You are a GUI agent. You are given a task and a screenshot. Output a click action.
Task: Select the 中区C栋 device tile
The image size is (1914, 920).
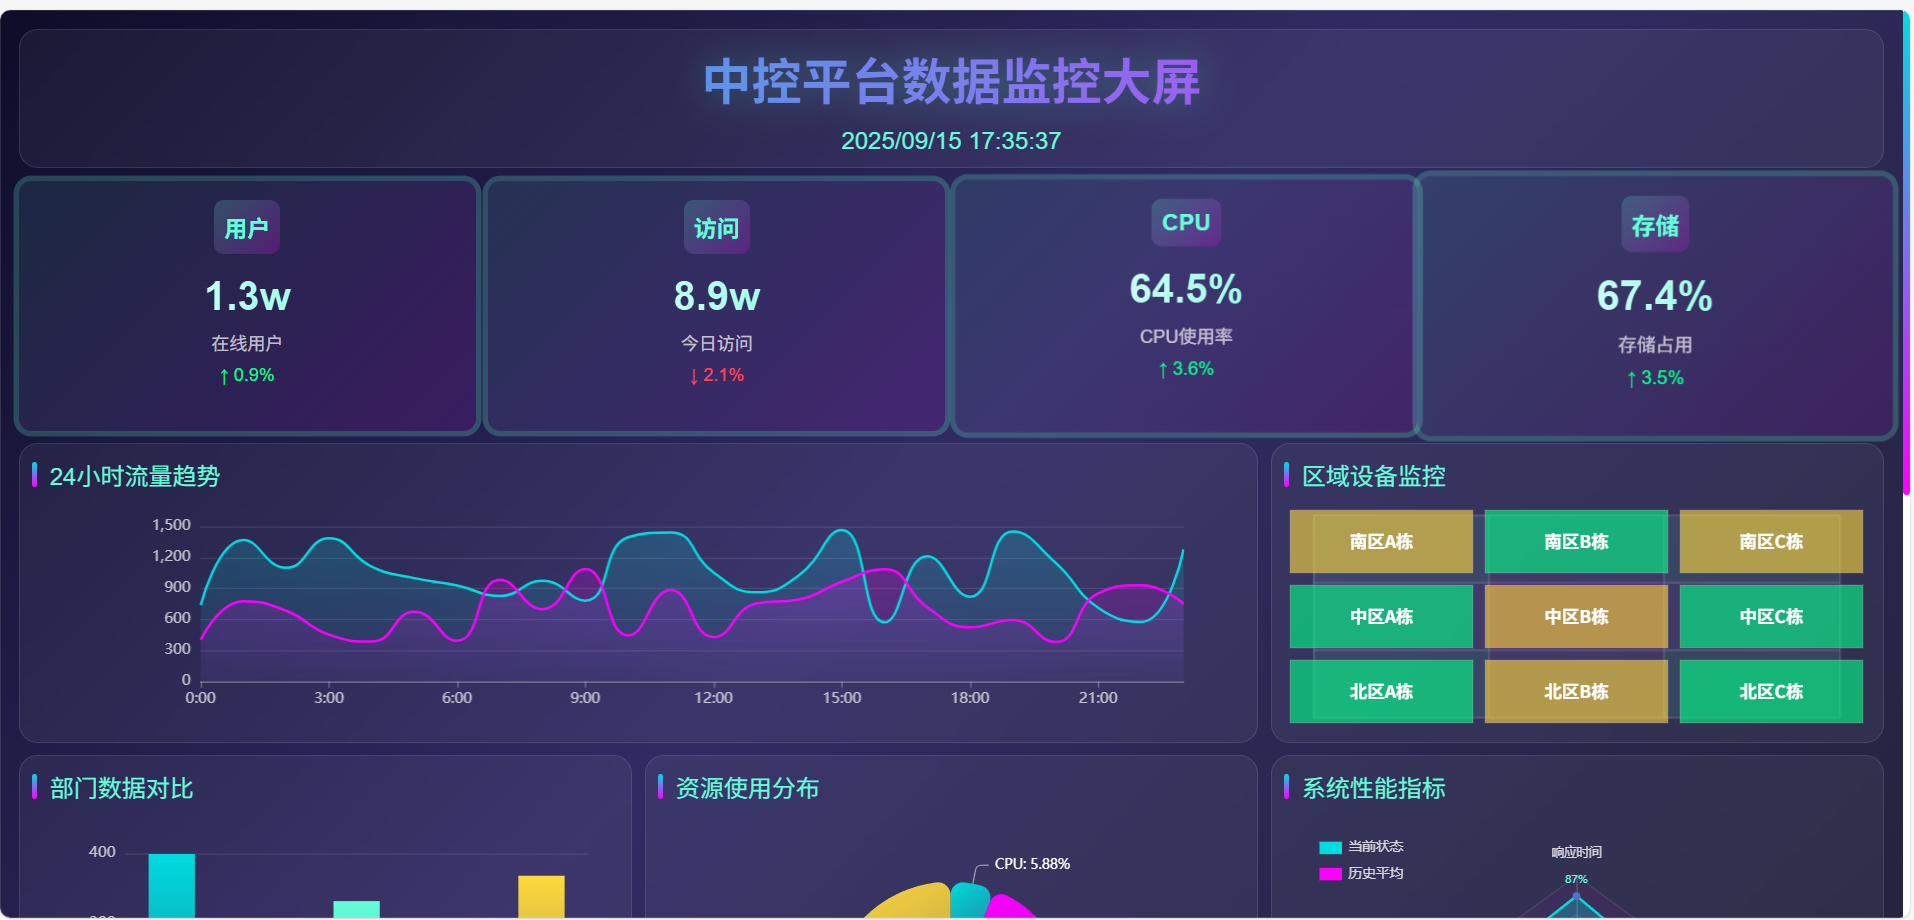pyautogui.click(x=1771, y=616)
